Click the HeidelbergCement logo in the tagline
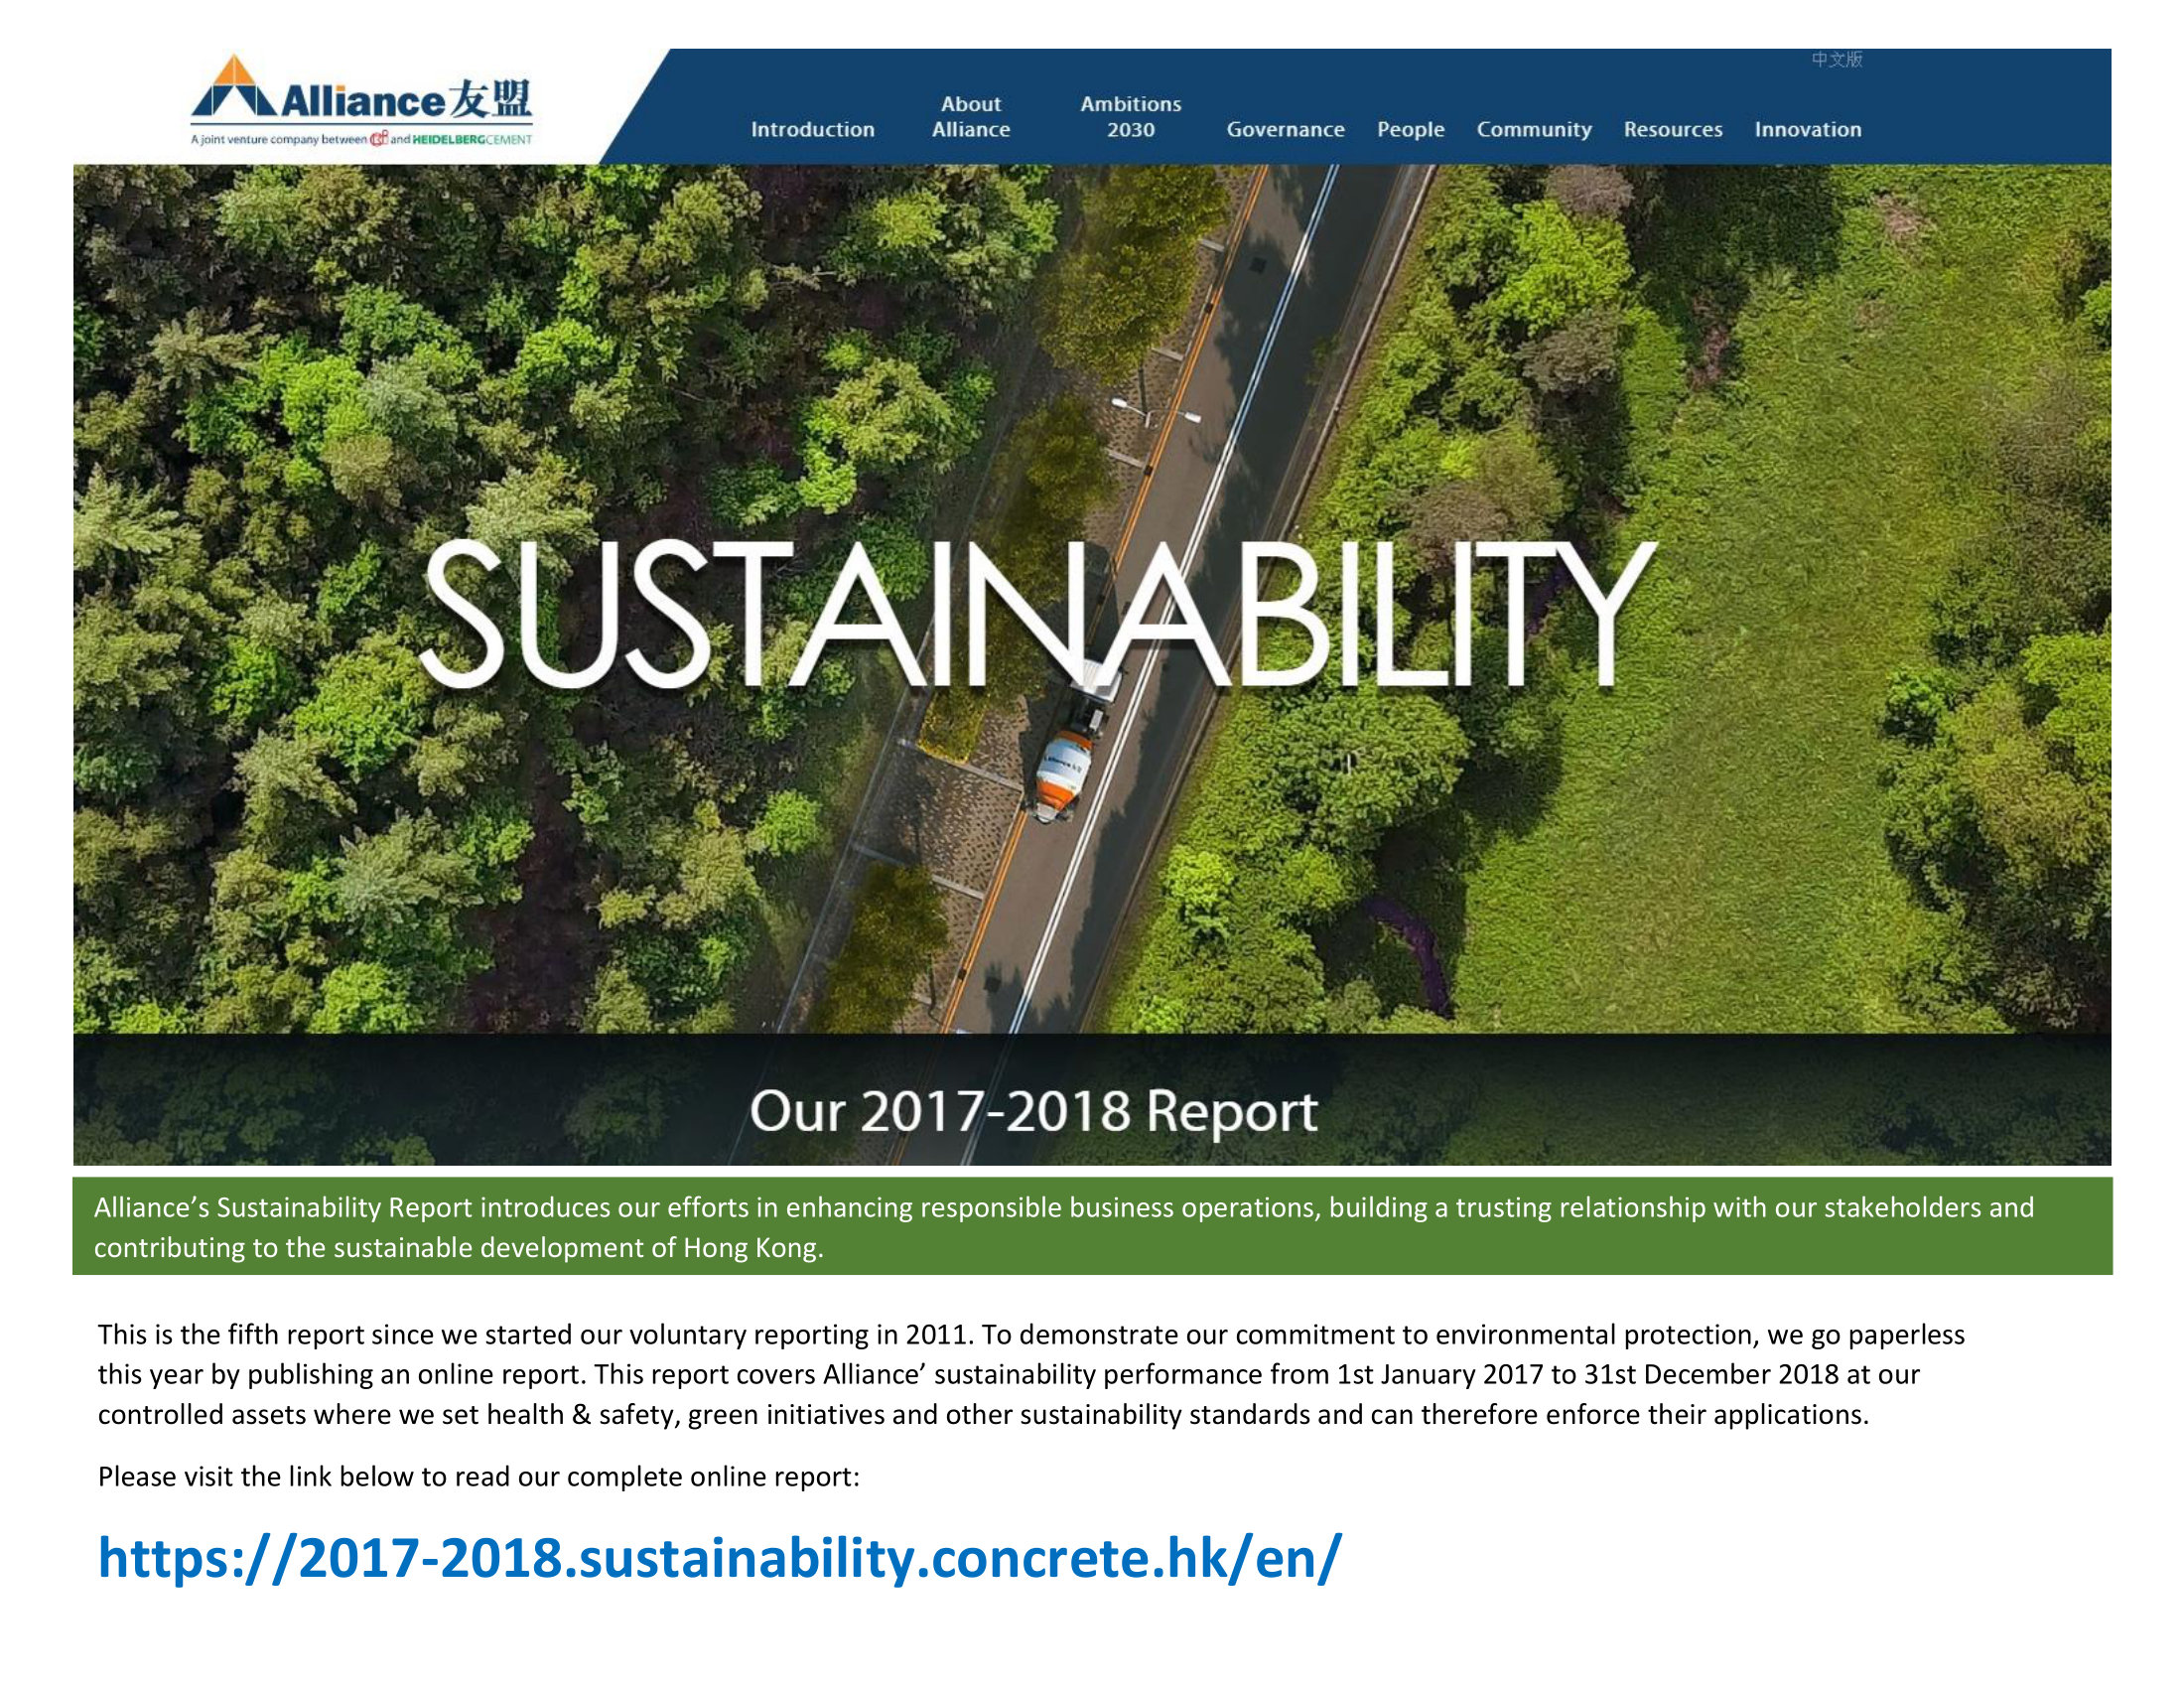 pyautogui.click(x=472, y=140)
